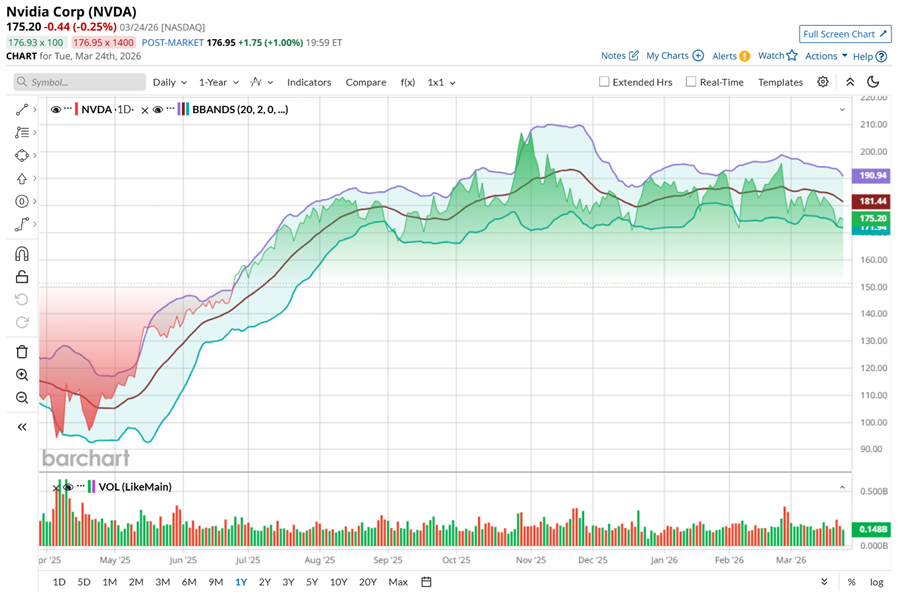Collapse the drawing toolbar with double chevron
This screenshot has width=903, height=597.
(x=22, y=427)
